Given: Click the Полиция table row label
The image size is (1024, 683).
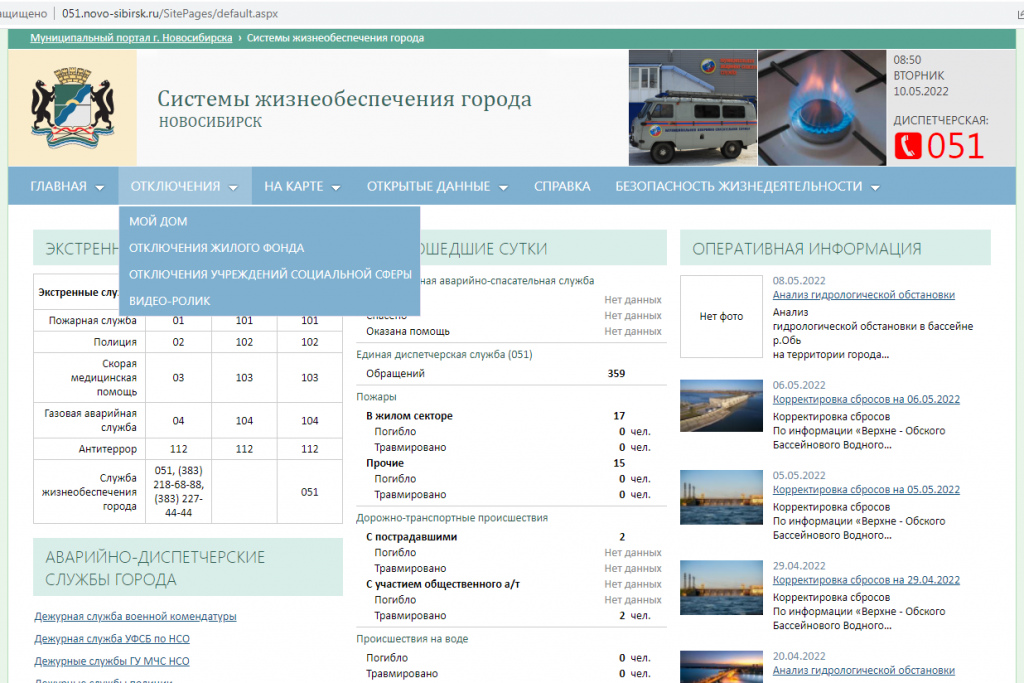Looking at the screenshot, I should click(x=115, y=342).
